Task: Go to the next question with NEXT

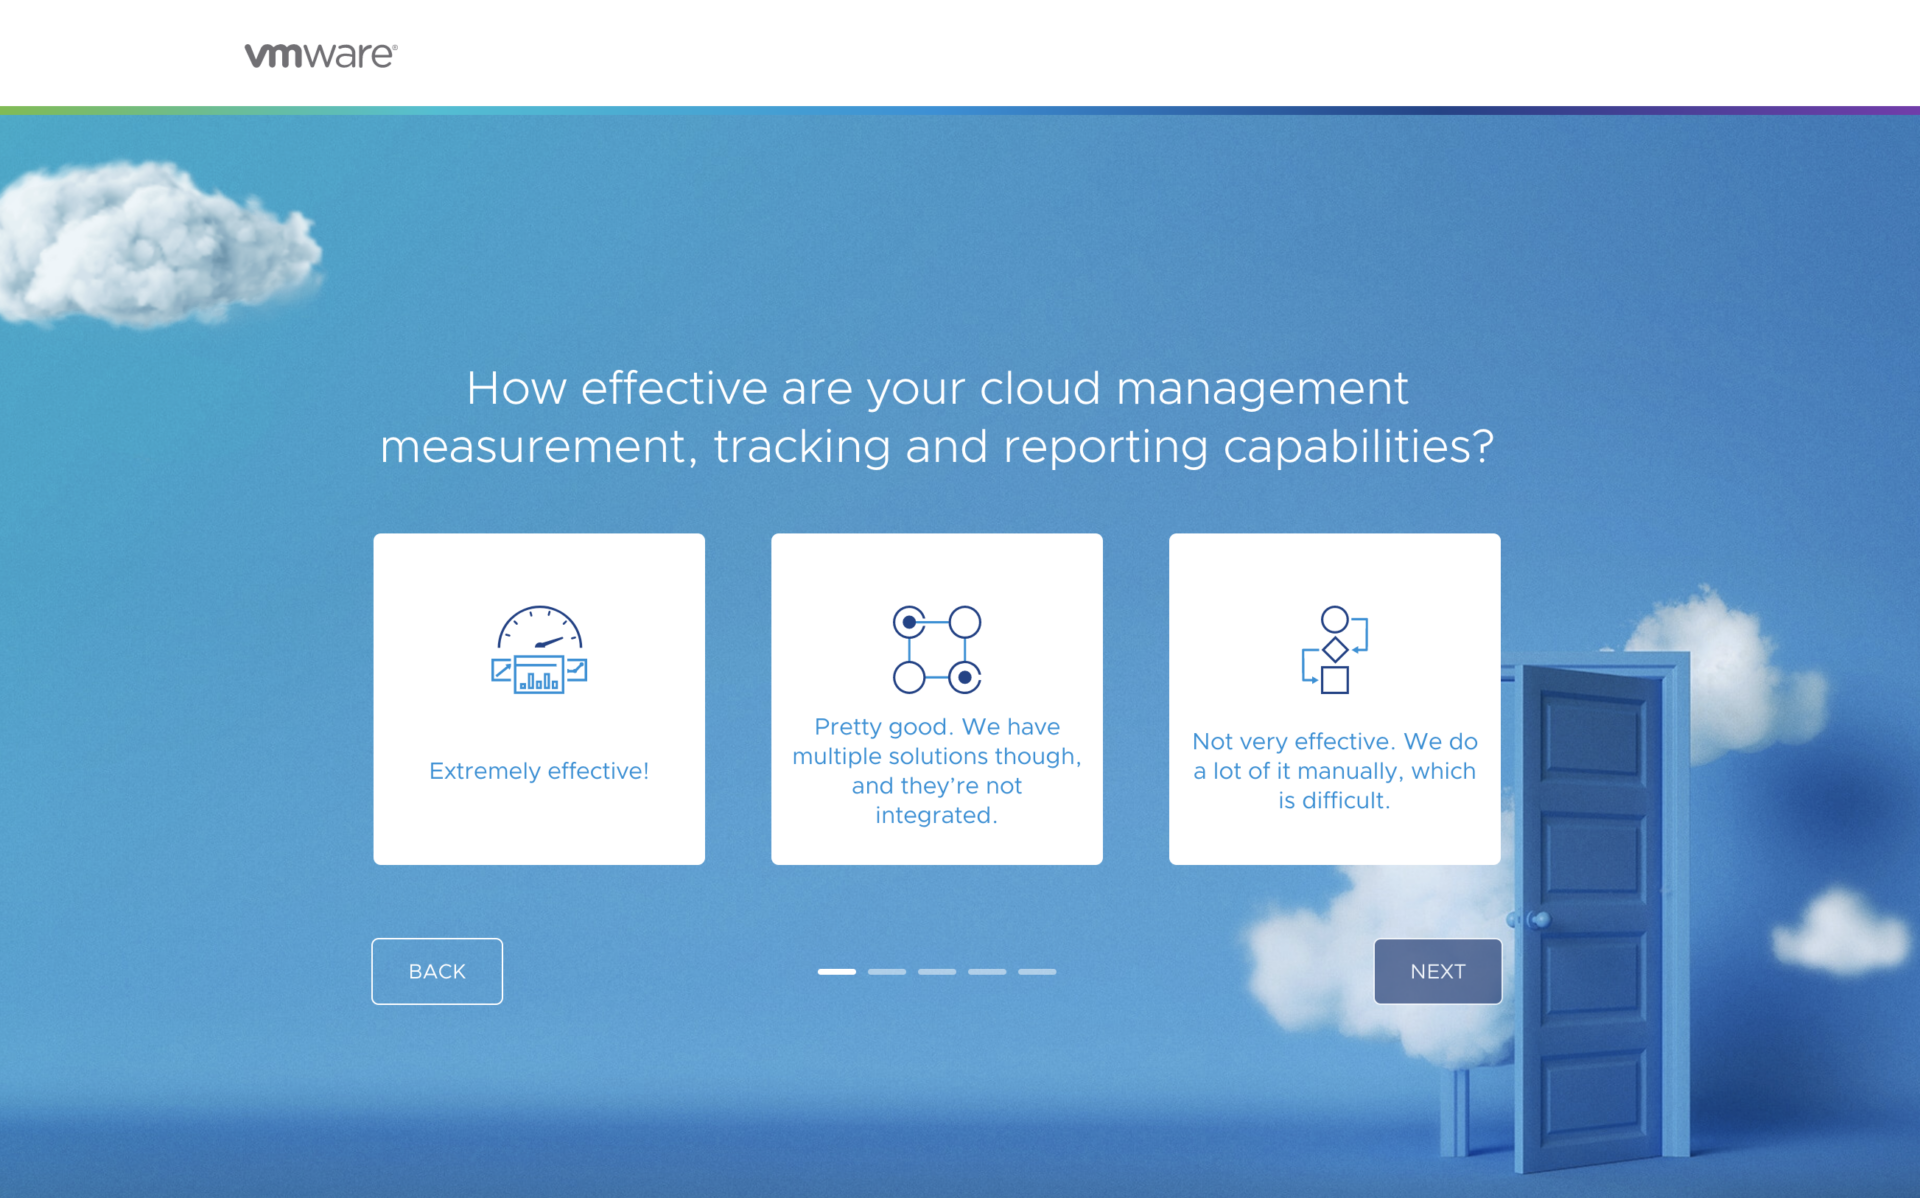Action: click(x=1437, y=971)
